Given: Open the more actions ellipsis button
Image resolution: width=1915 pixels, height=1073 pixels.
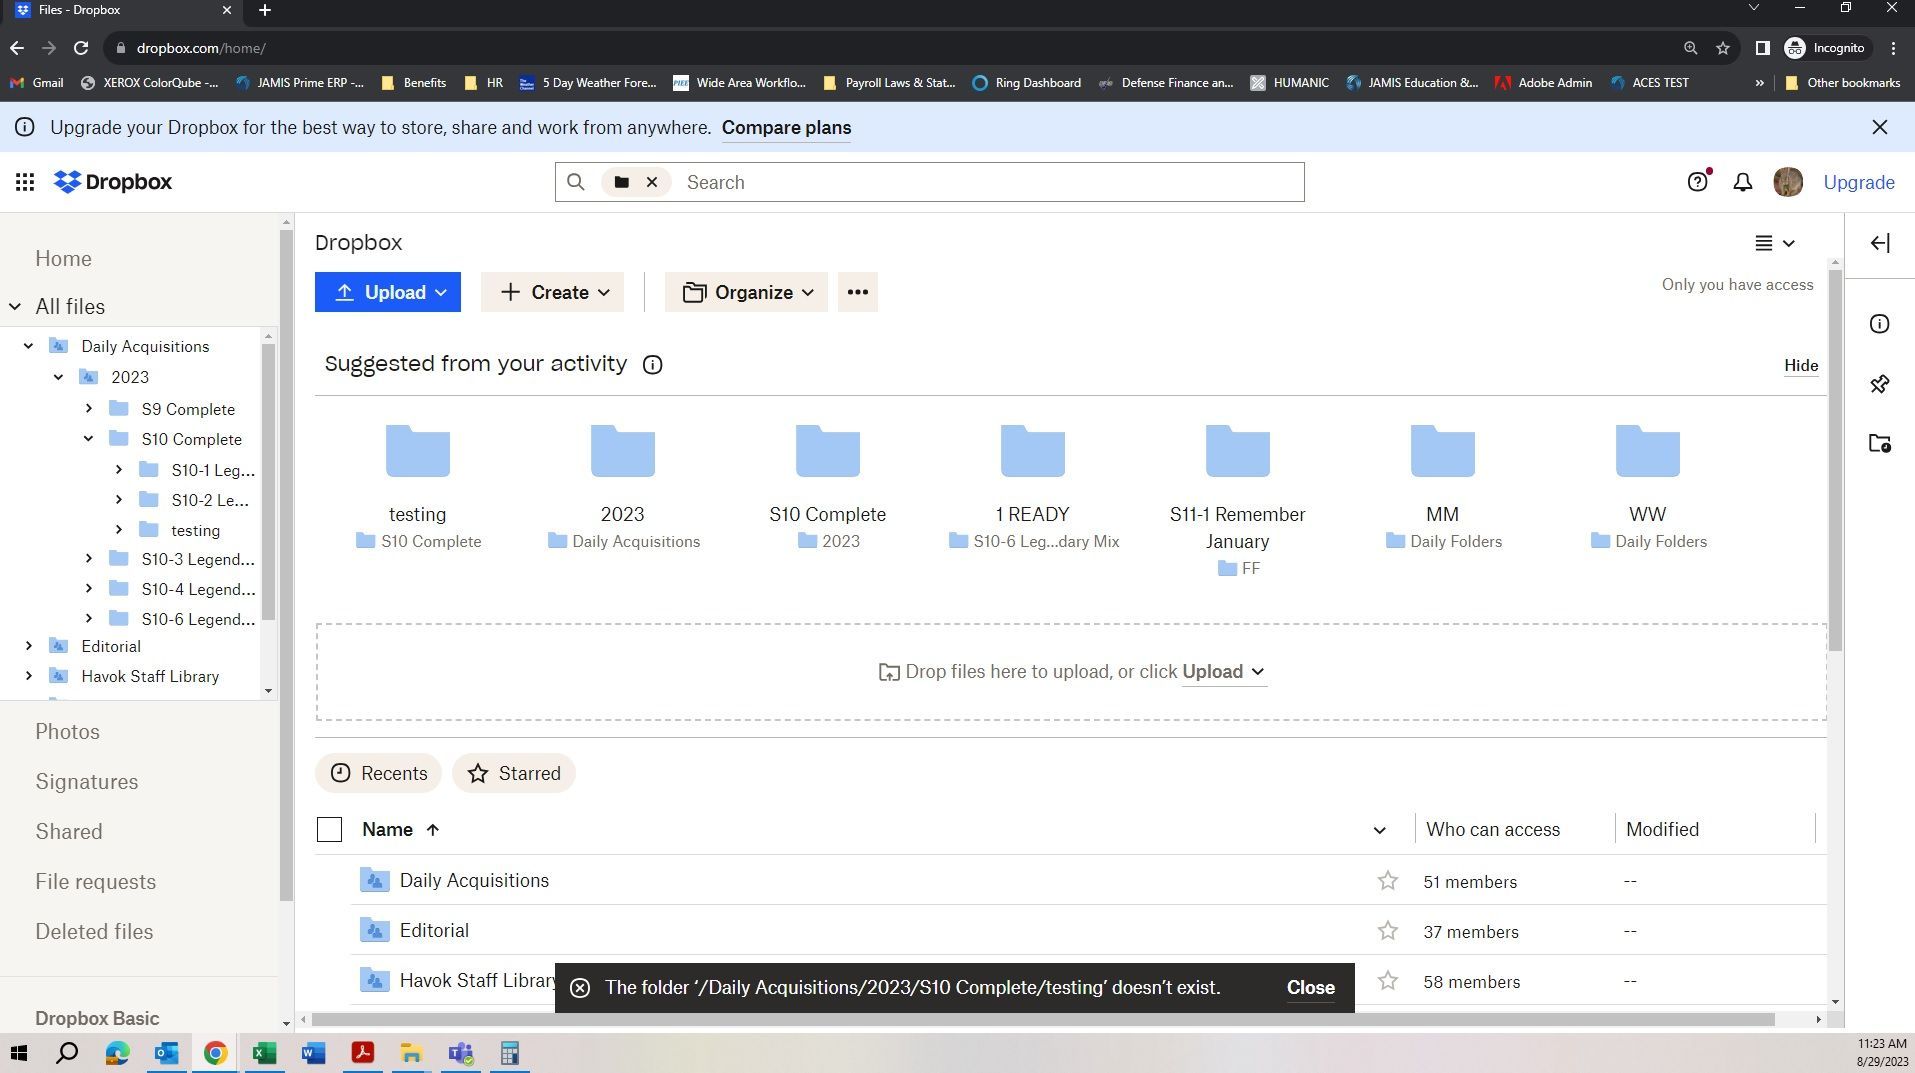Looking at the screenshot, I should pyautogui.click(x=857, y=292).
